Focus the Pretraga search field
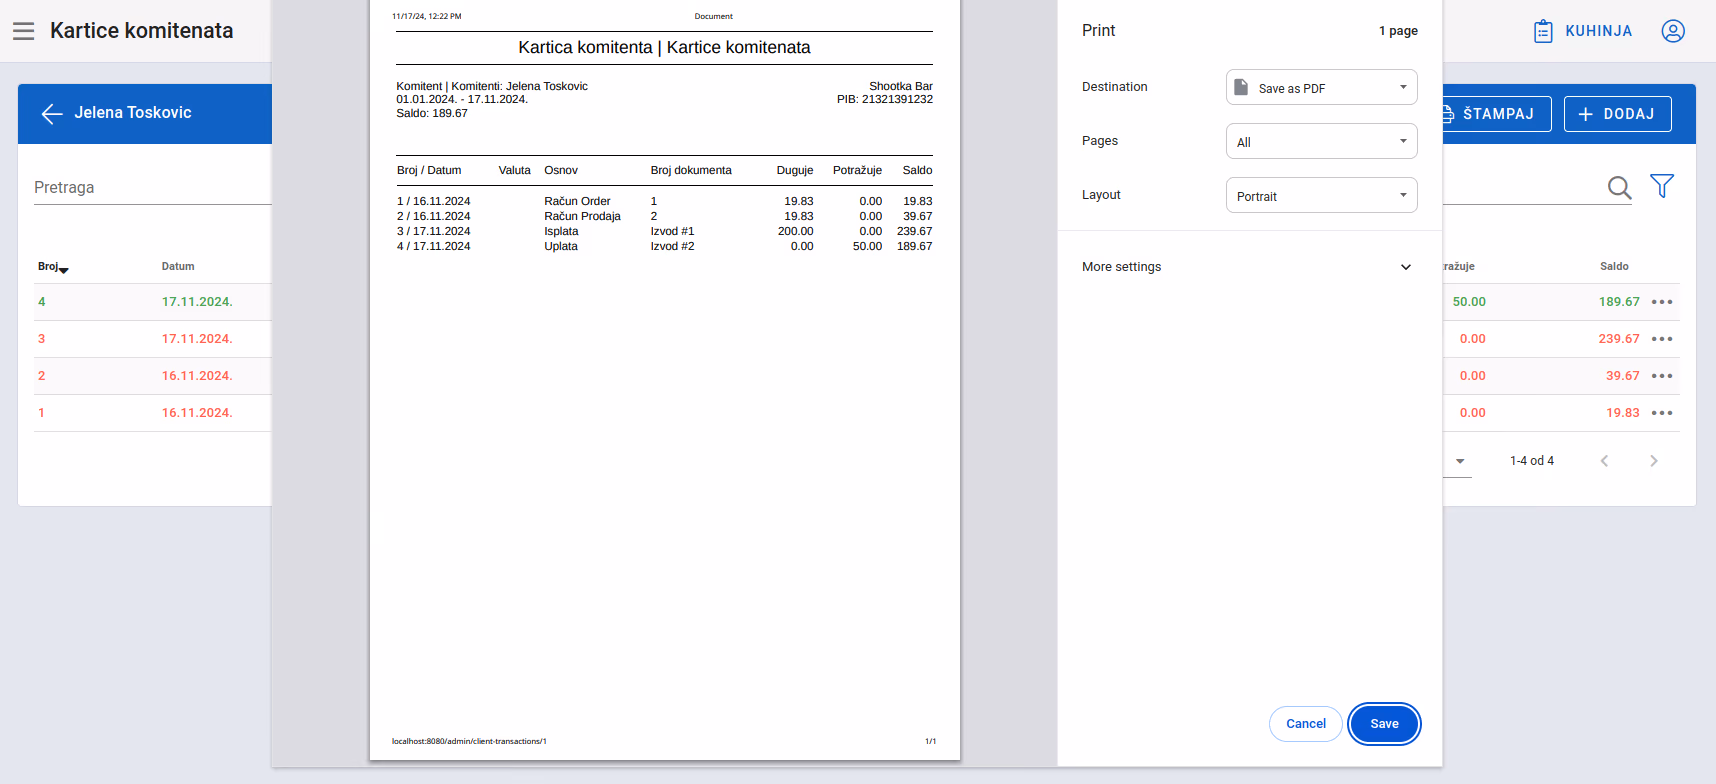 coord(152,188)
